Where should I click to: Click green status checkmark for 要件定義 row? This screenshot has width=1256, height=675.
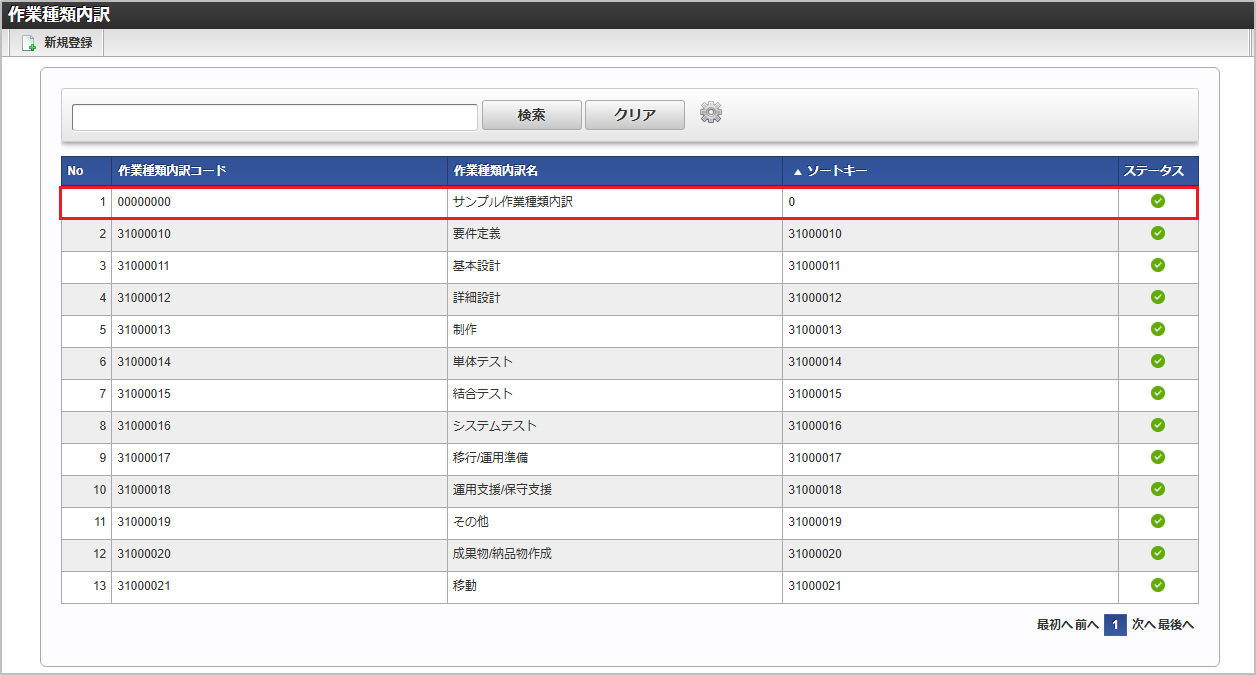[x=1157, y=233]
